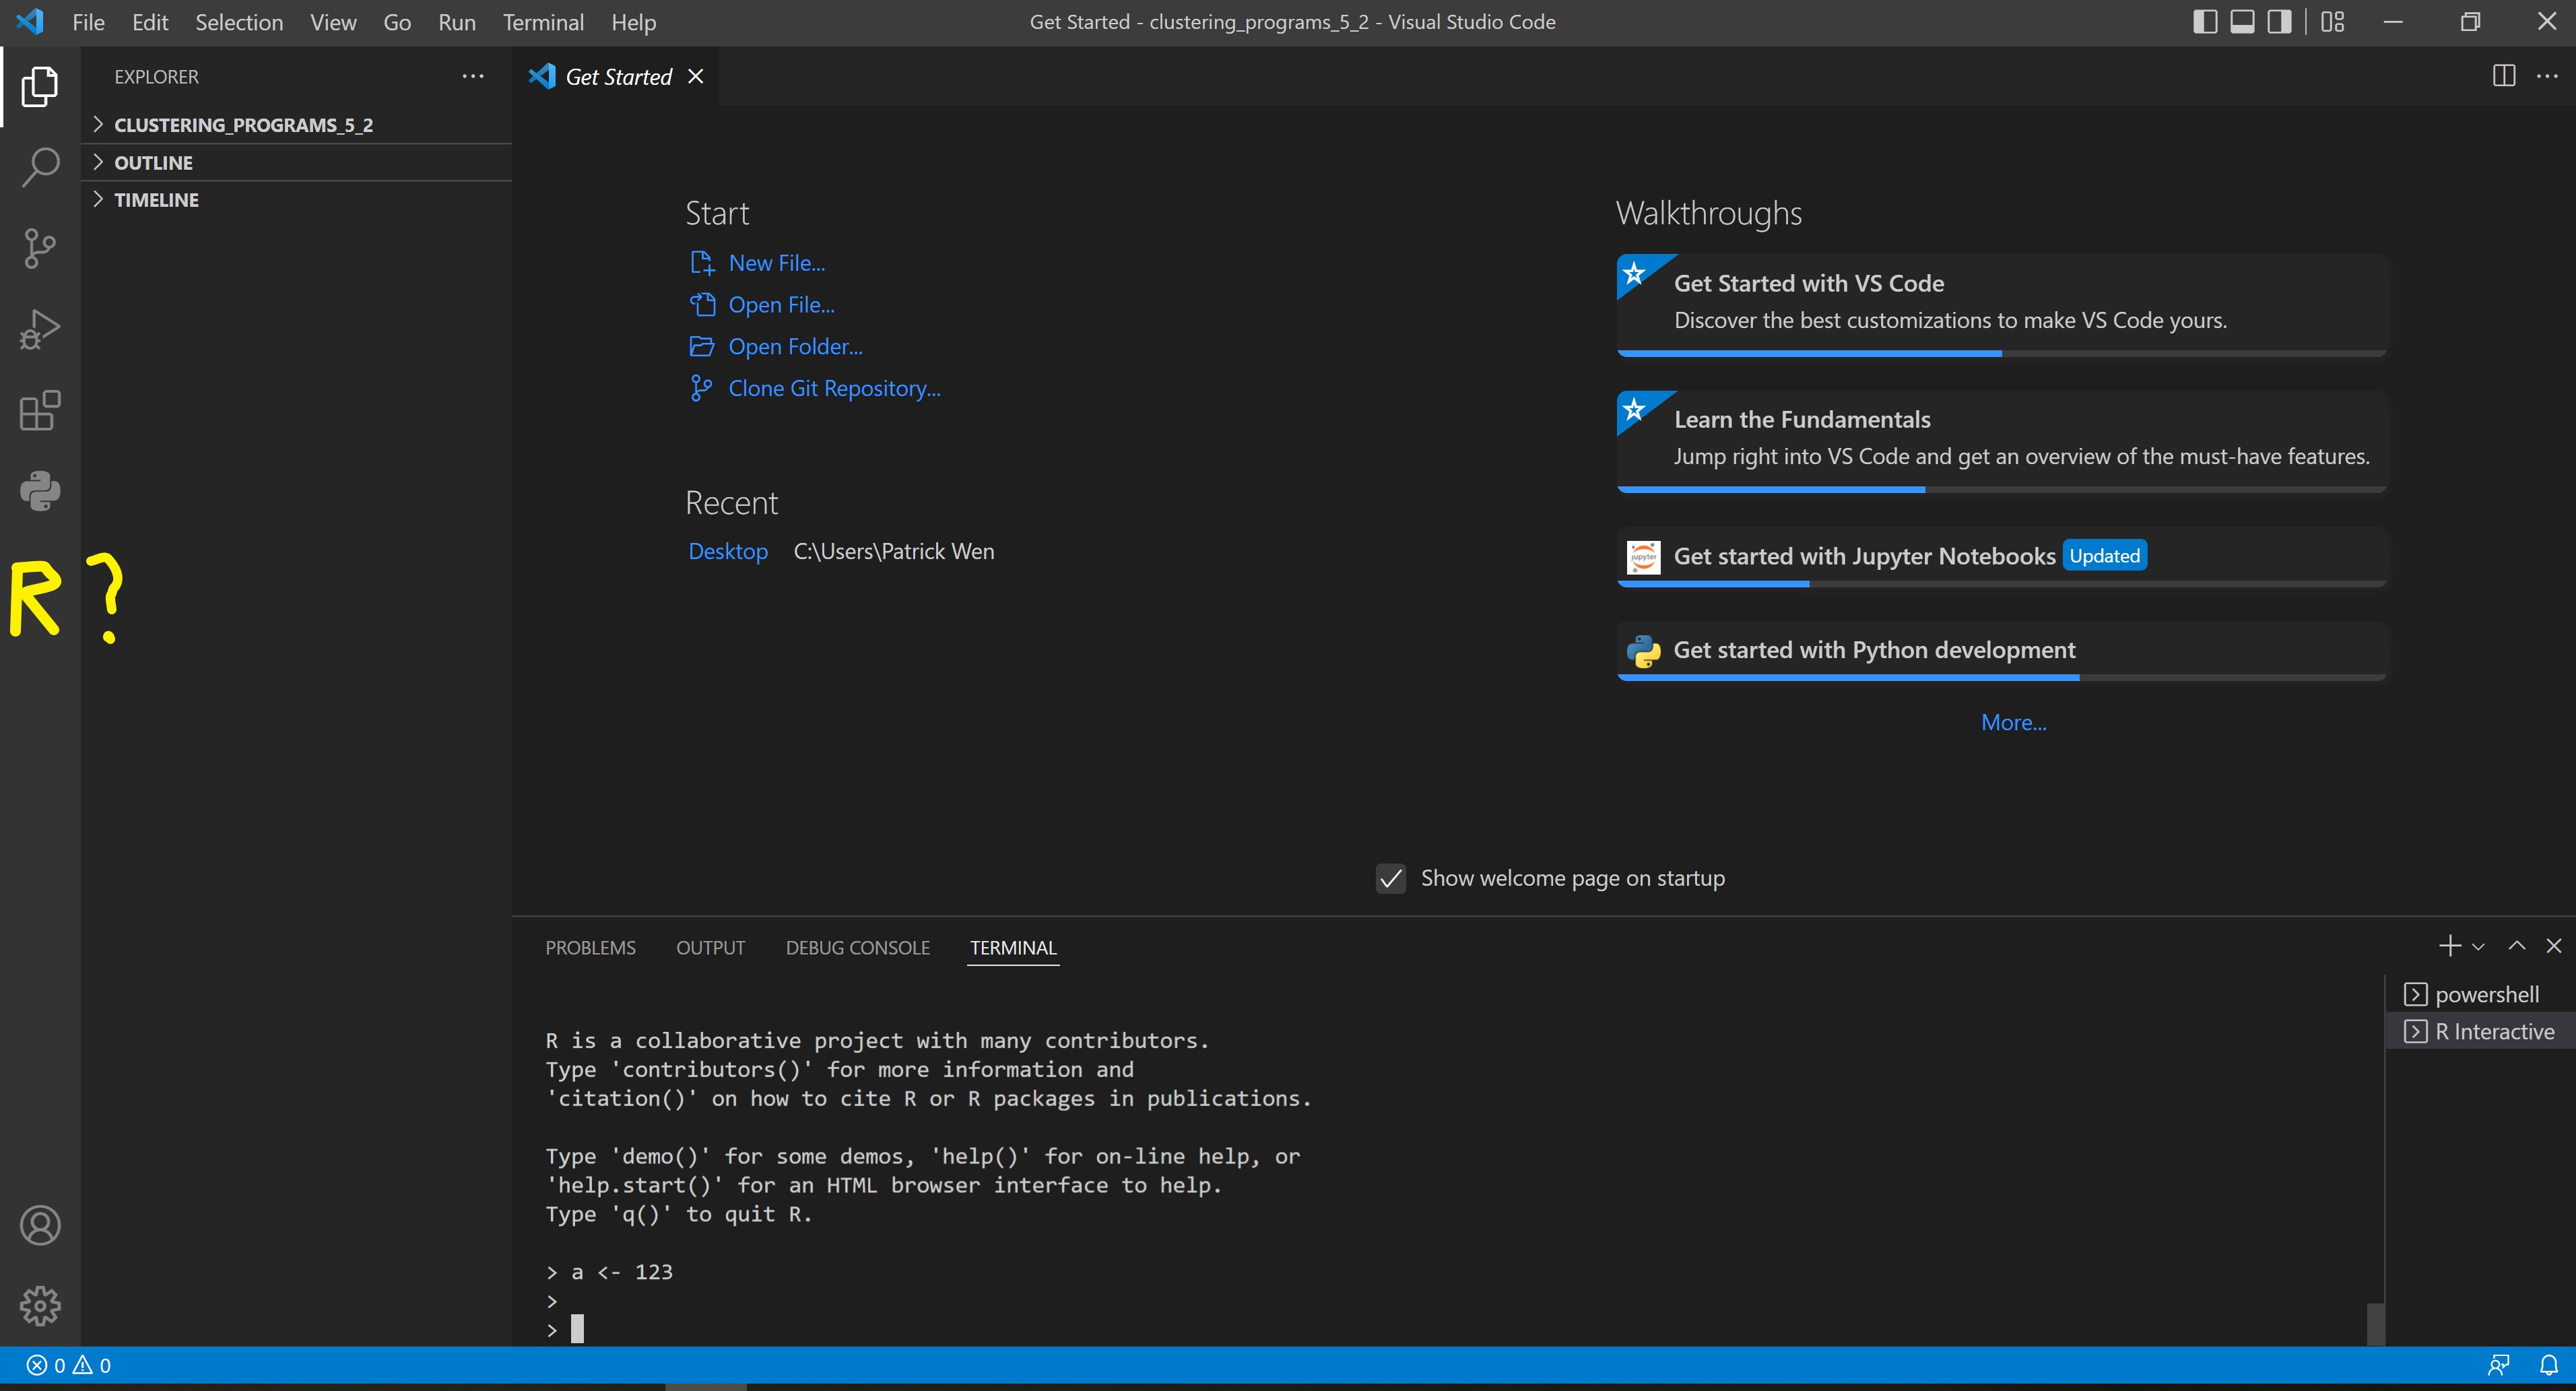Expand the TIMELINE section
Image resolution: width=2576 pixels, height=1391 pixels.
(x=296, y=200)
